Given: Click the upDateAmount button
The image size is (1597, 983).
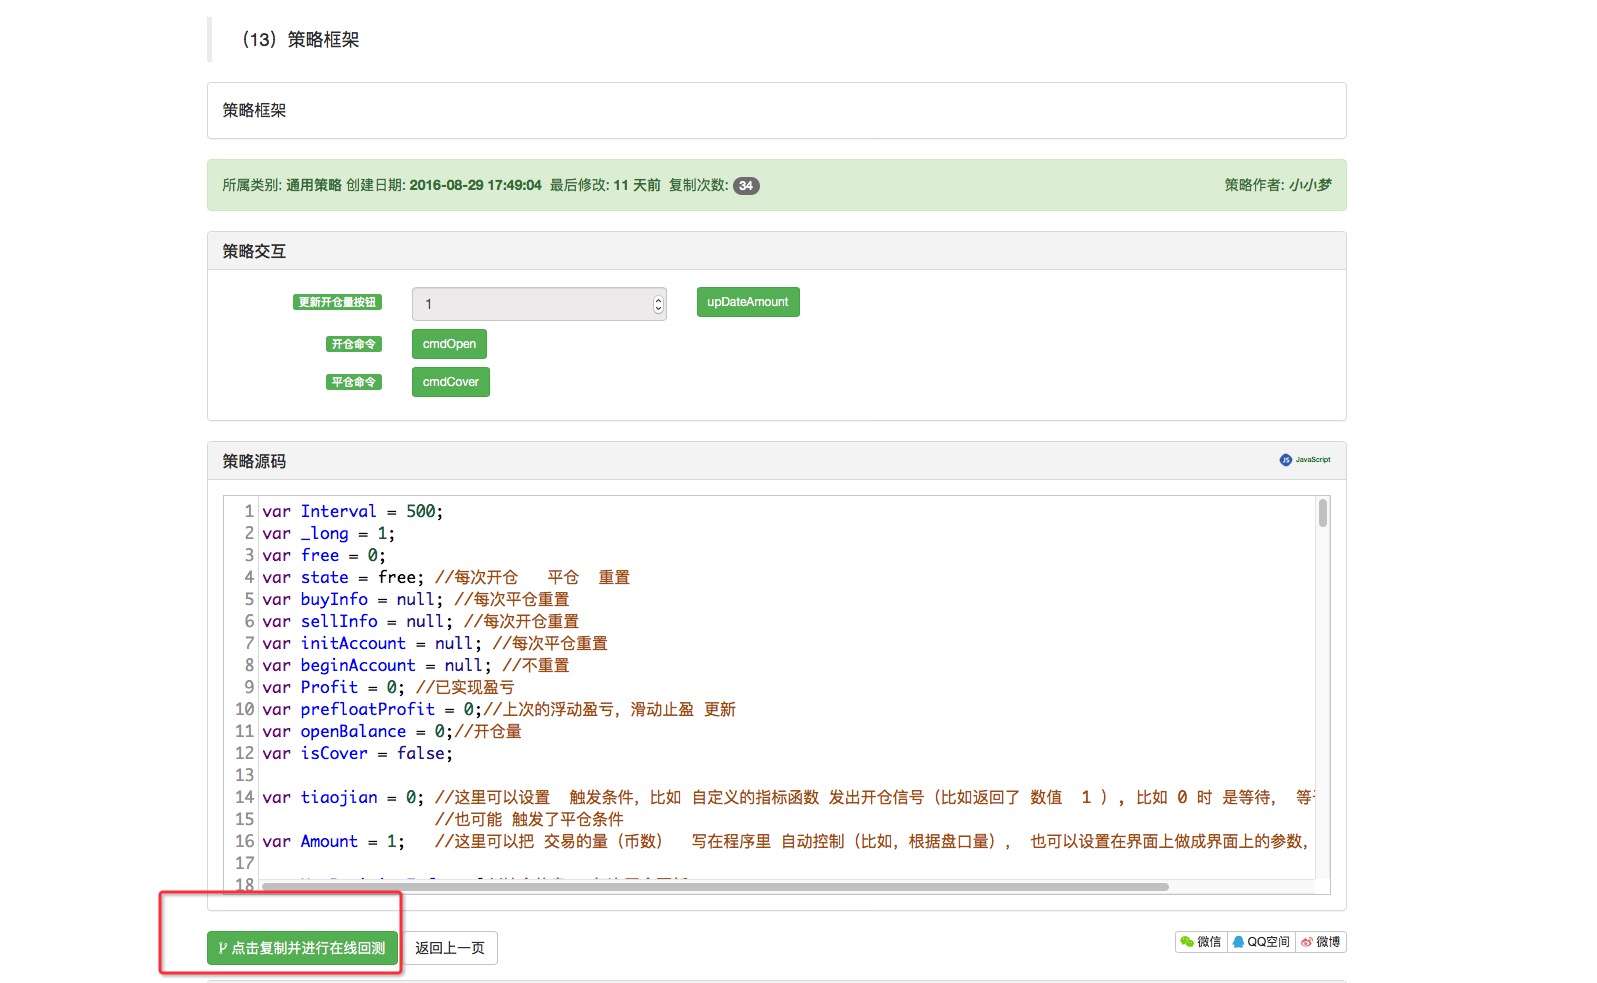Looking at the screenshot, I should point(748,302).
